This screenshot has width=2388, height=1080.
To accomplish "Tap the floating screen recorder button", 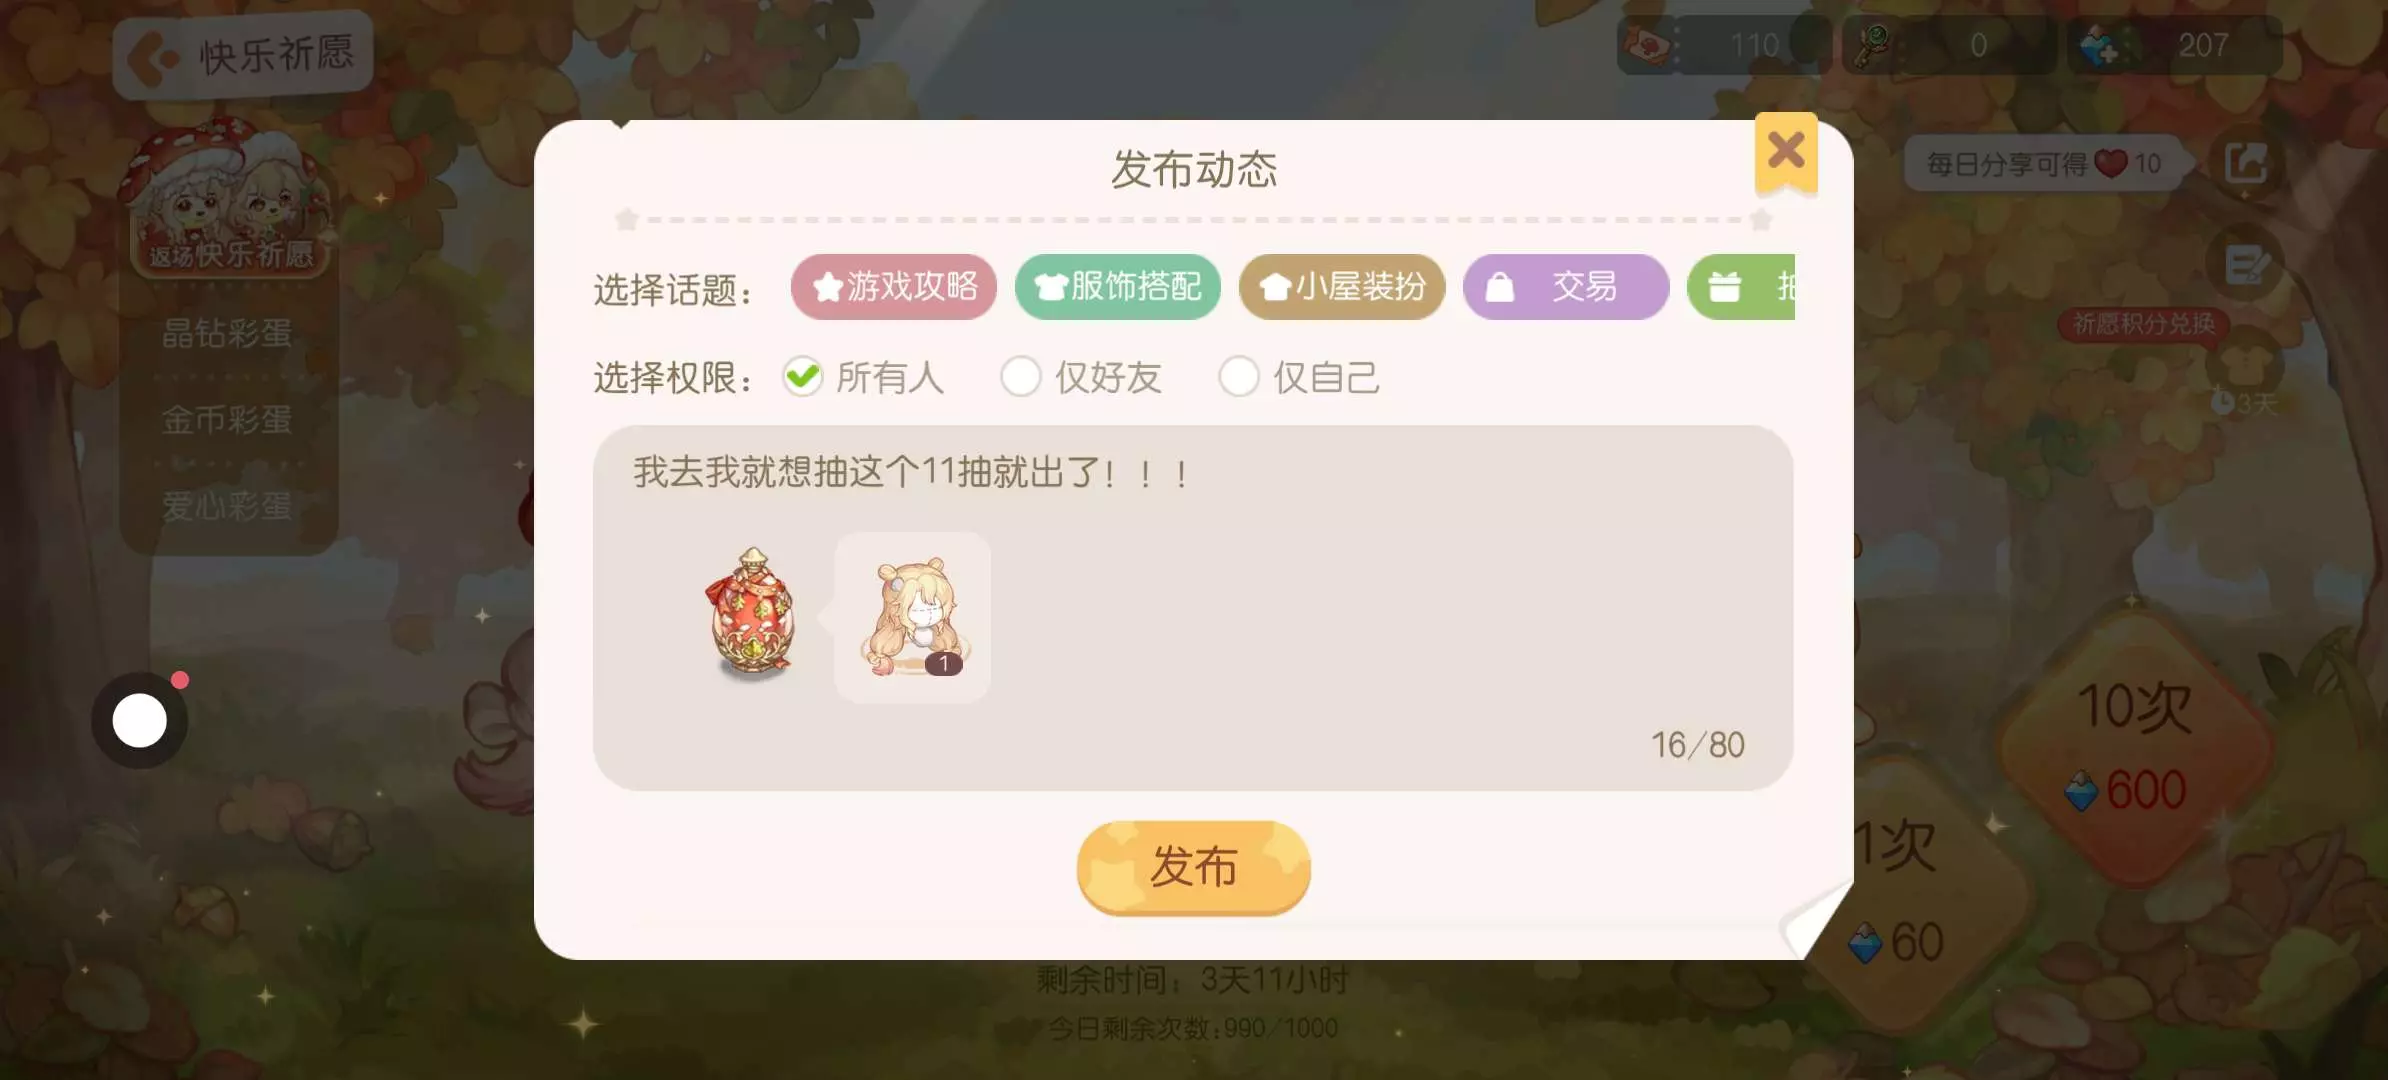I will point(140,720).
